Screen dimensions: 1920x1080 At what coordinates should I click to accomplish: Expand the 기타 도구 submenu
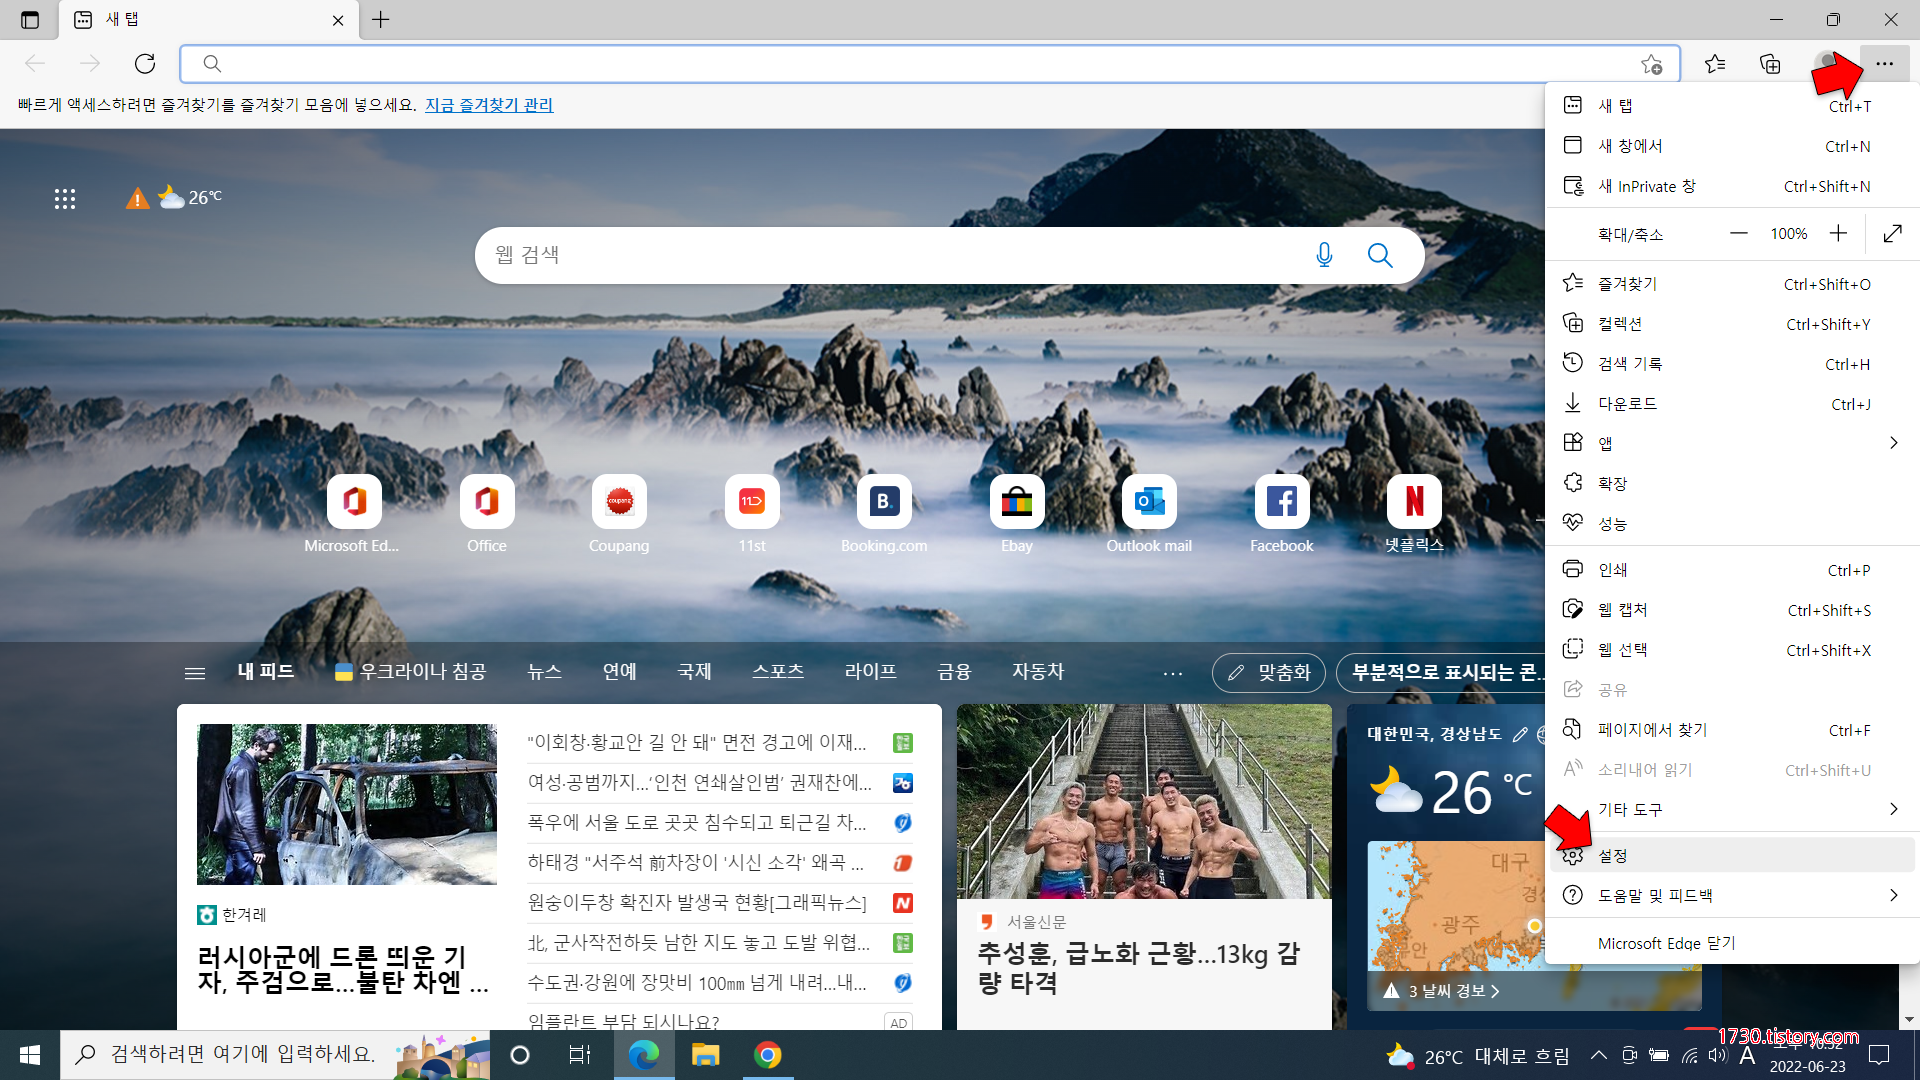point(1893,809)
